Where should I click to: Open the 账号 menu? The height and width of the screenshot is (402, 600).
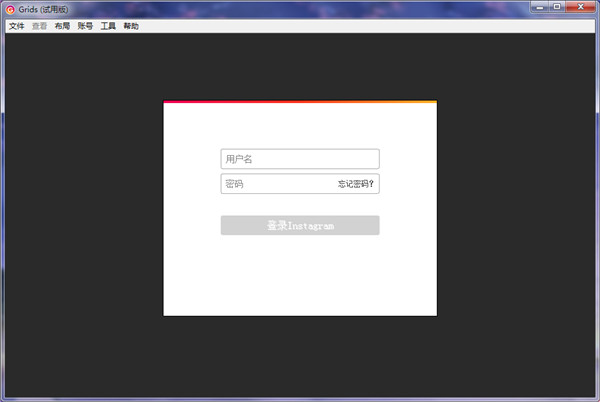(85, 26)
